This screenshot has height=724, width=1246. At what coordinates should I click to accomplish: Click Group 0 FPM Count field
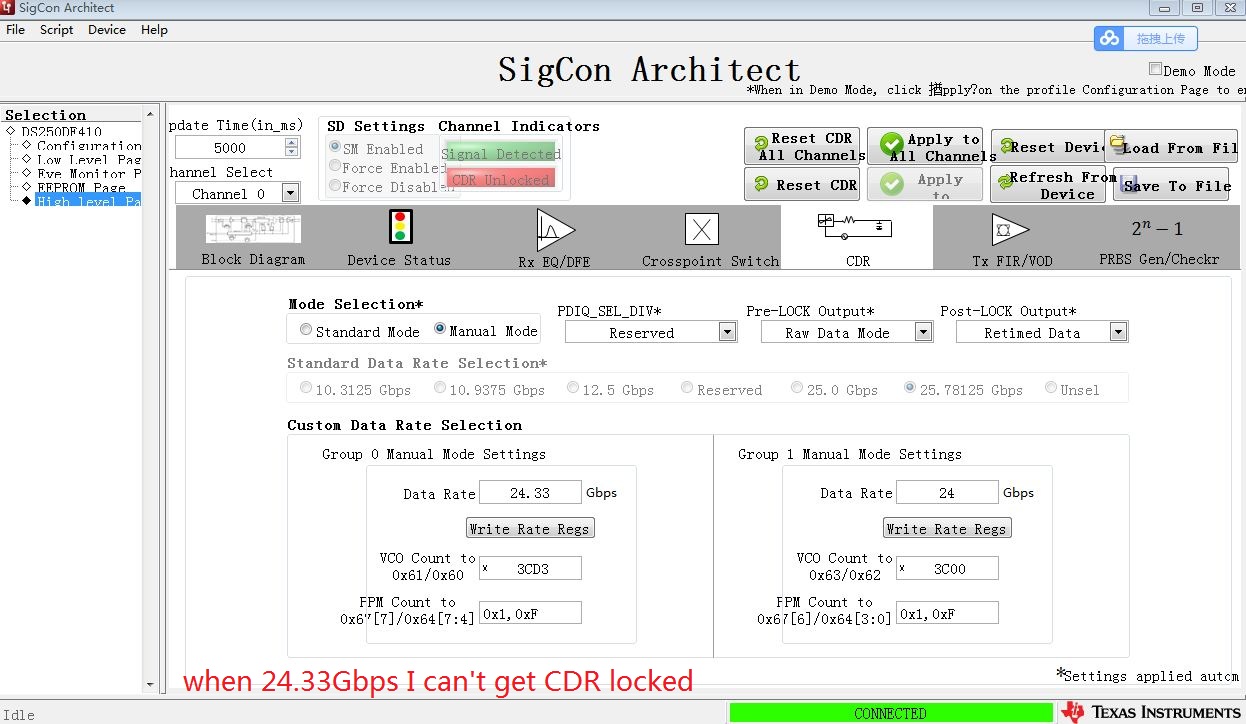(x=530, y=613)
